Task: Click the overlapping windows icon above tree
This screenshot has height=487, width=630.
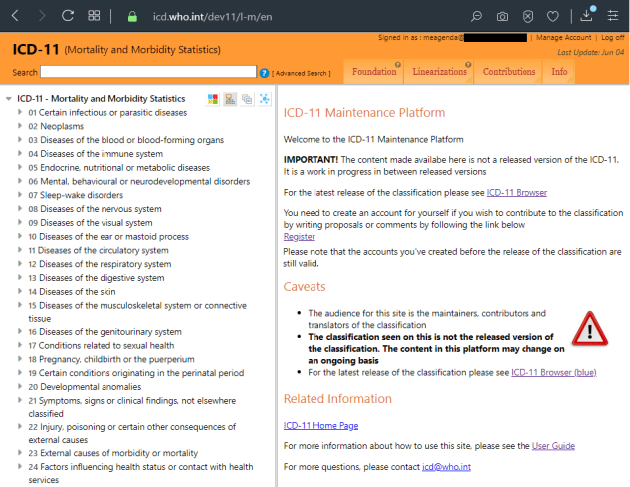Action: (246, 99)
